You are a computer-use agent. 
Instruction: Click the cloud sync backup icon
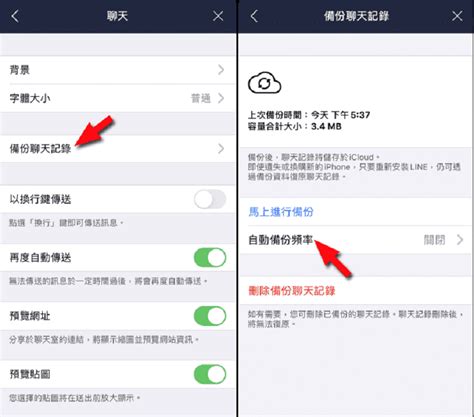pyautogui.click(x=264, y=83)
